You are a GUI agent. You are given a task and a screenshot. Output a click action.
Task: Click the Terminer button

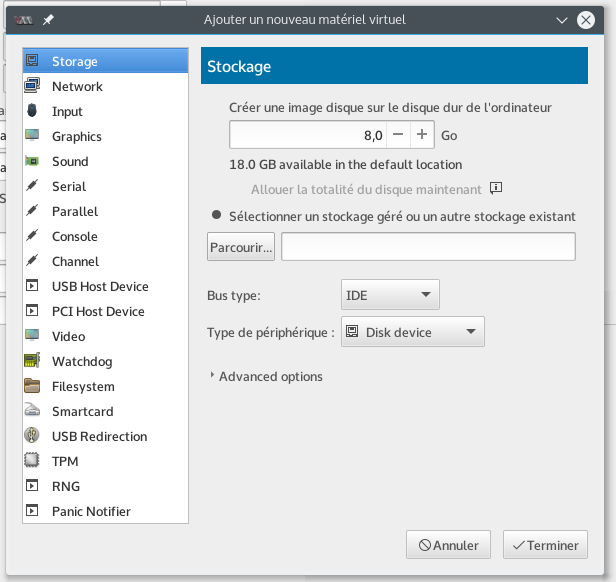click(545, 545)
